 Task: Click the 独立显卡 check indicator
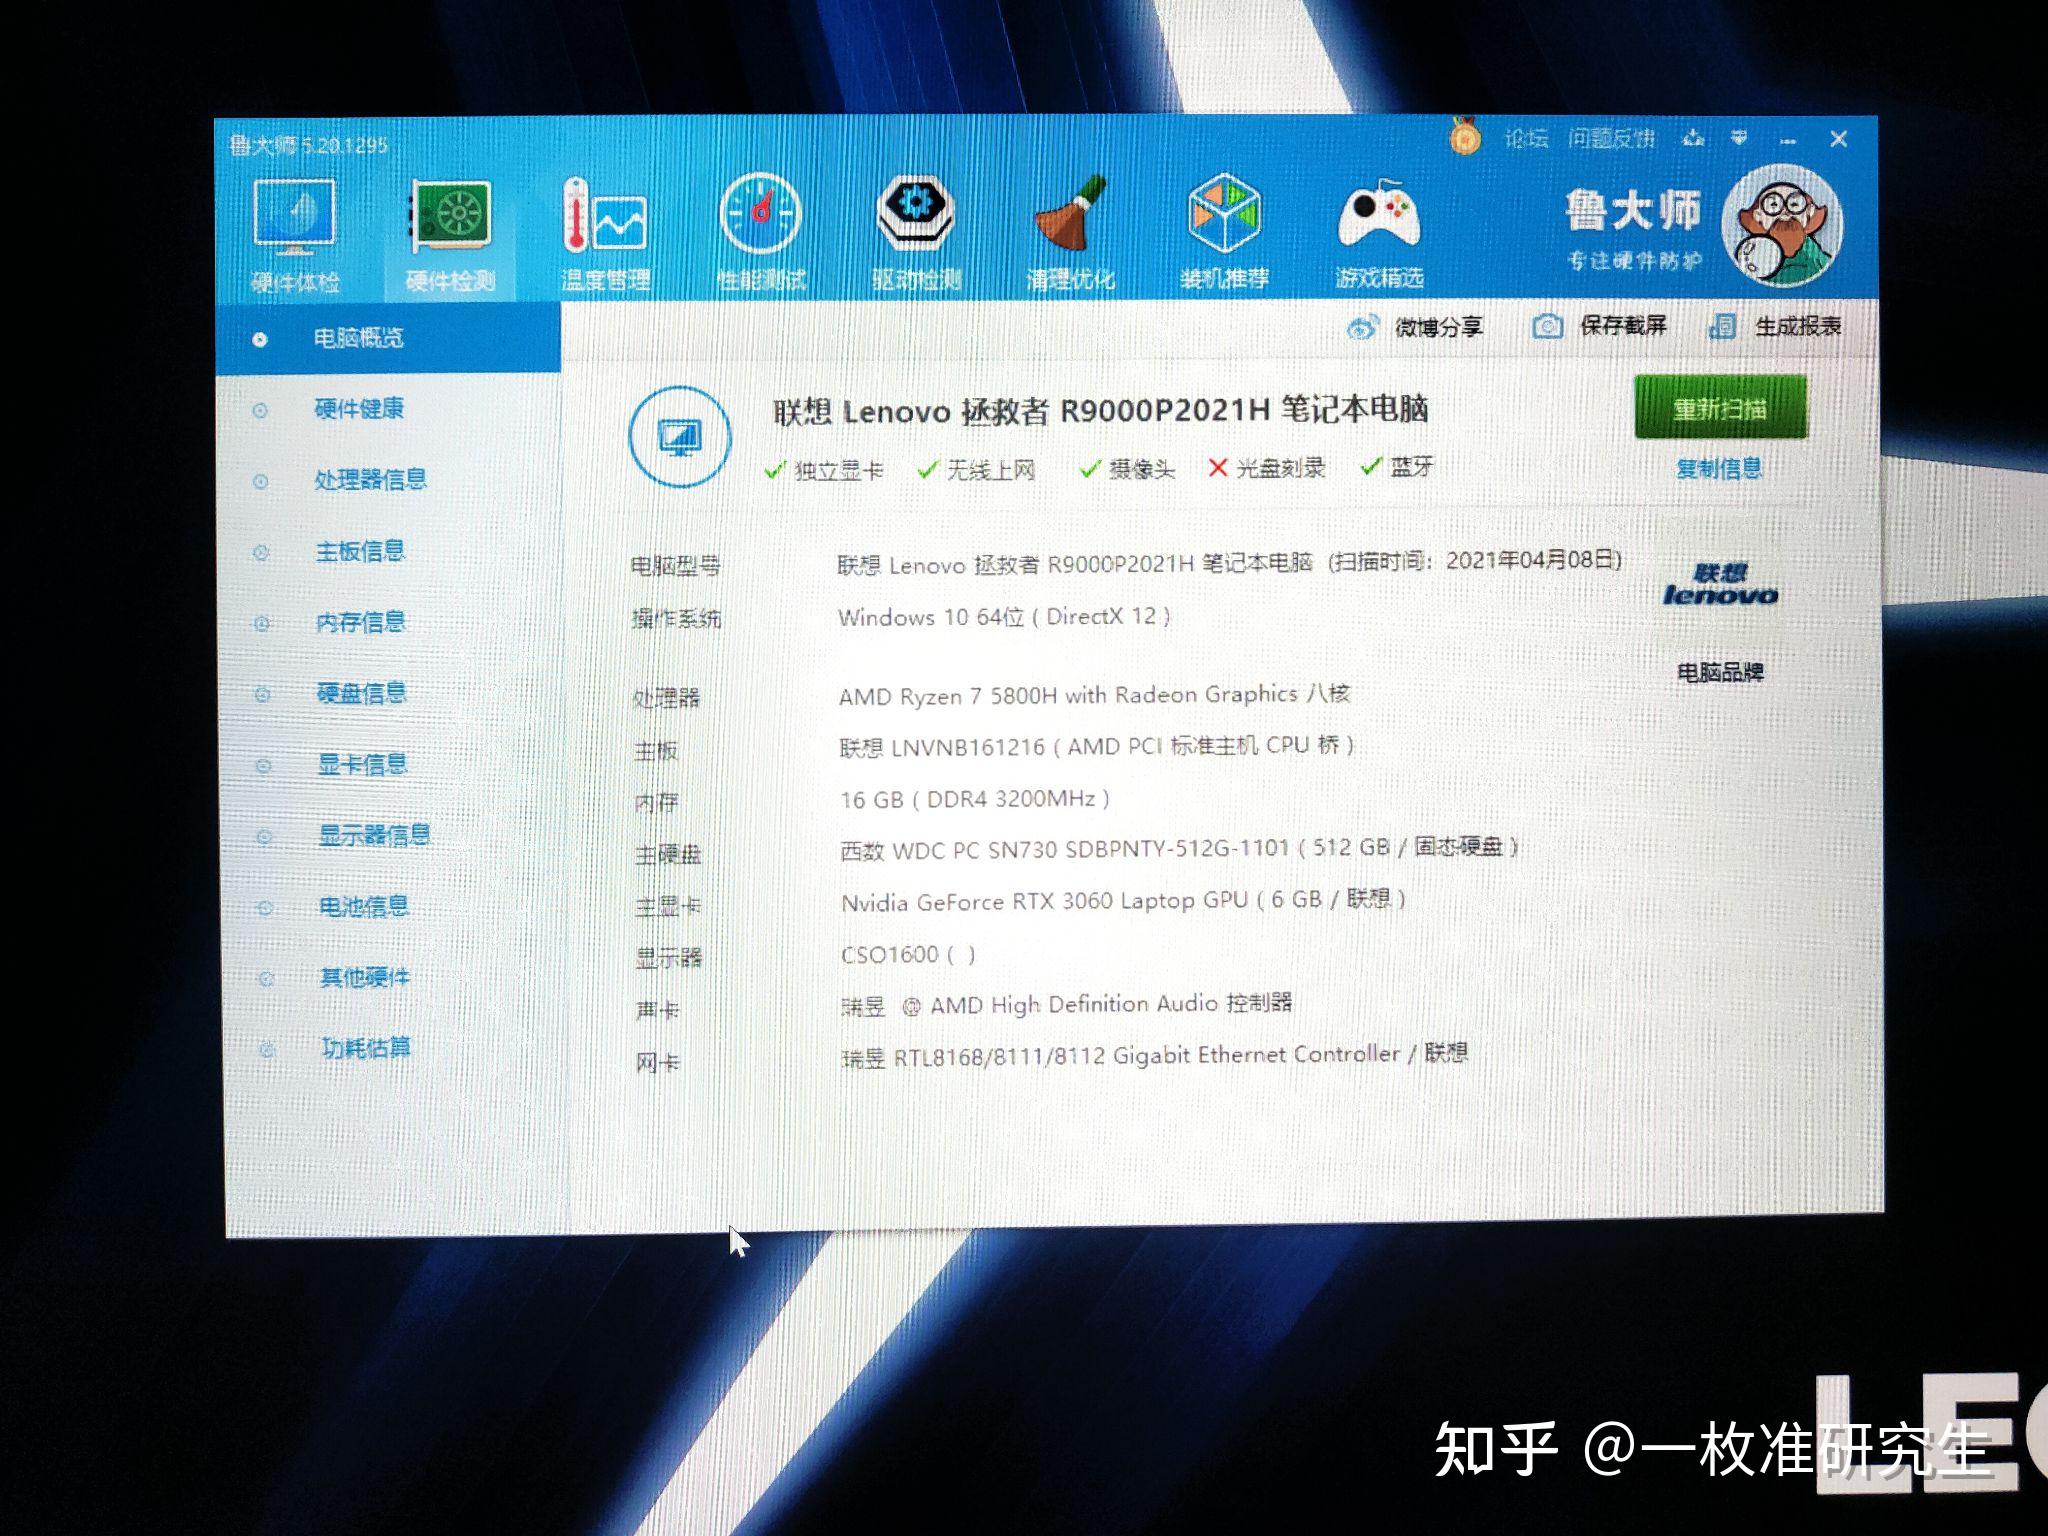(x=824, y=470)
